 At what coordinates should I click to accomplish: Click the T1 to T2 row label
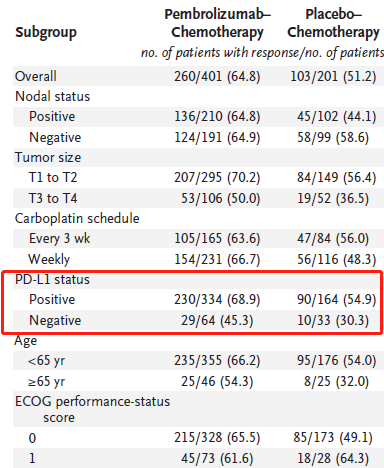pyautogui.click(x=53, y=177)
